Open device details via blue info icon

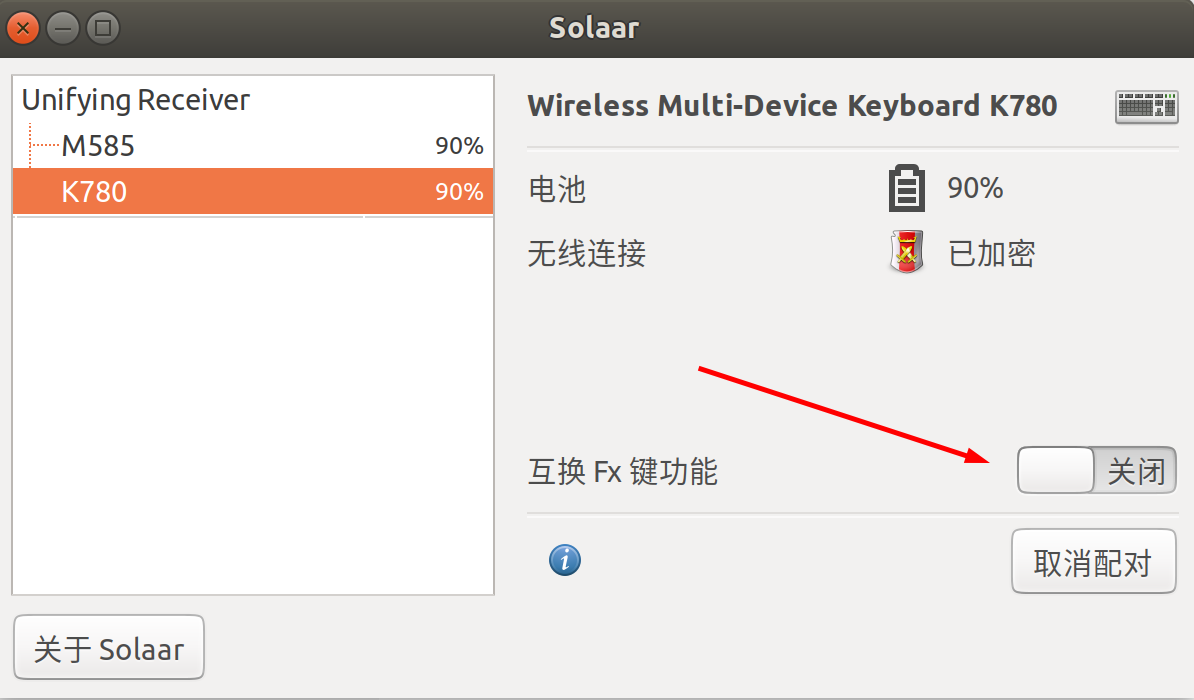click(564, 561)
